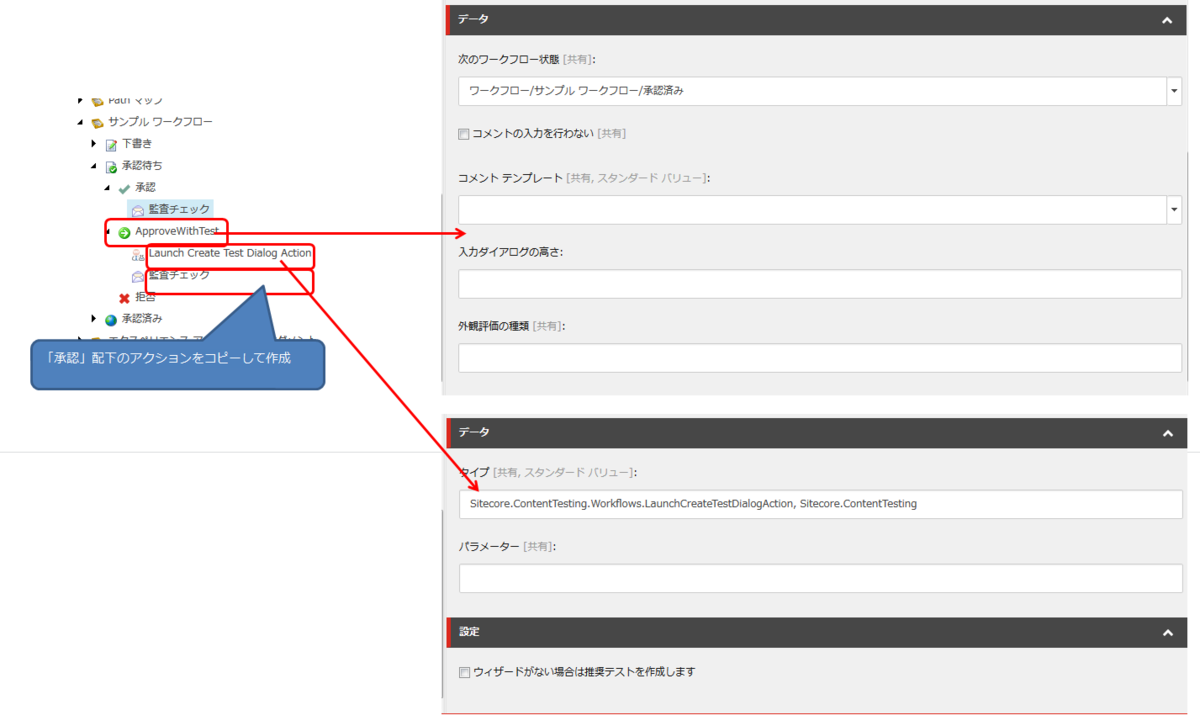
Task: Collapse the データ section above 次のワークフロー状態
Action: tap(1167, 20)
